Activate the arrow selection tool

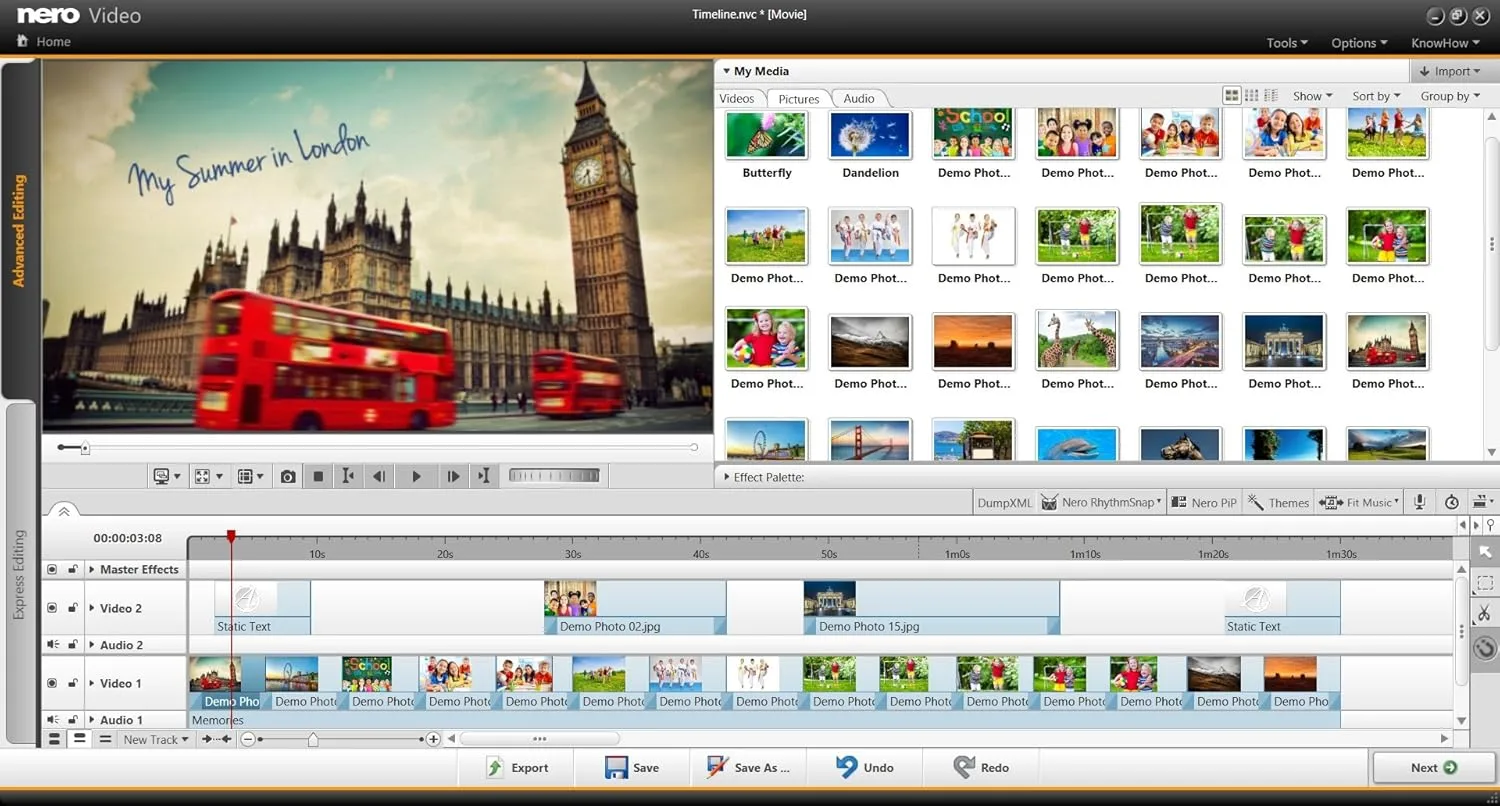click(1485, 552)
